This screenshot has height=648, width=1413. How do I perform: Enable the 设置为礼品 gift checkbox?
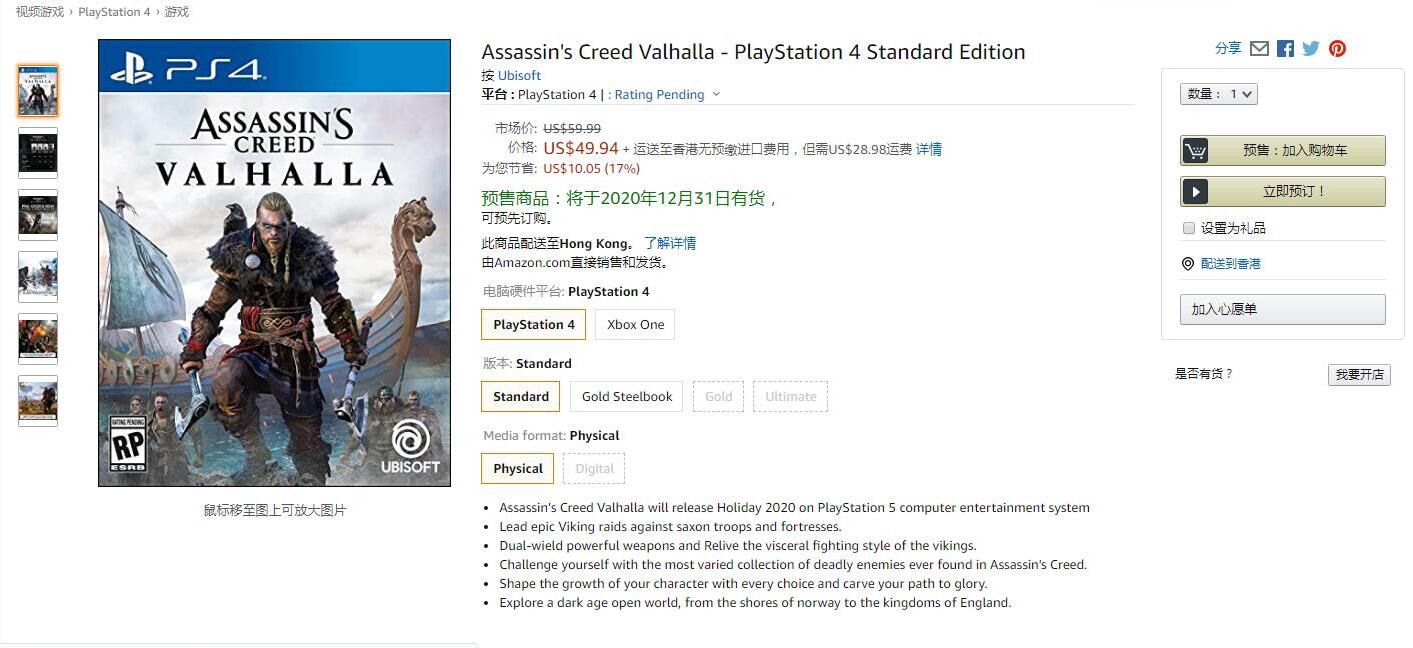[x=1189, y=228]
